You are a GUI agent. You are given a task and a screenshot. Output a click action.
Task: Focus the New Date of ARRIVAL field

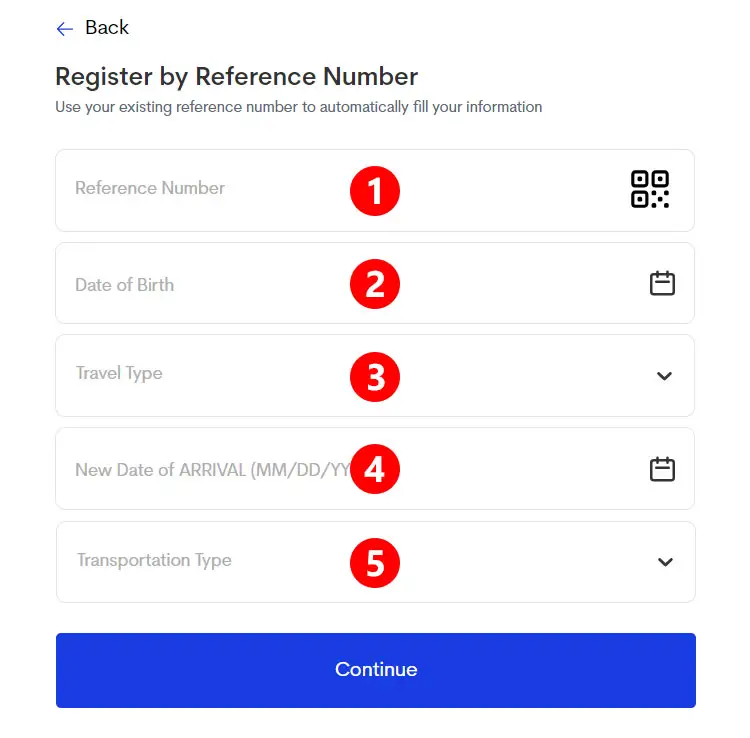(x=375, y=469)
